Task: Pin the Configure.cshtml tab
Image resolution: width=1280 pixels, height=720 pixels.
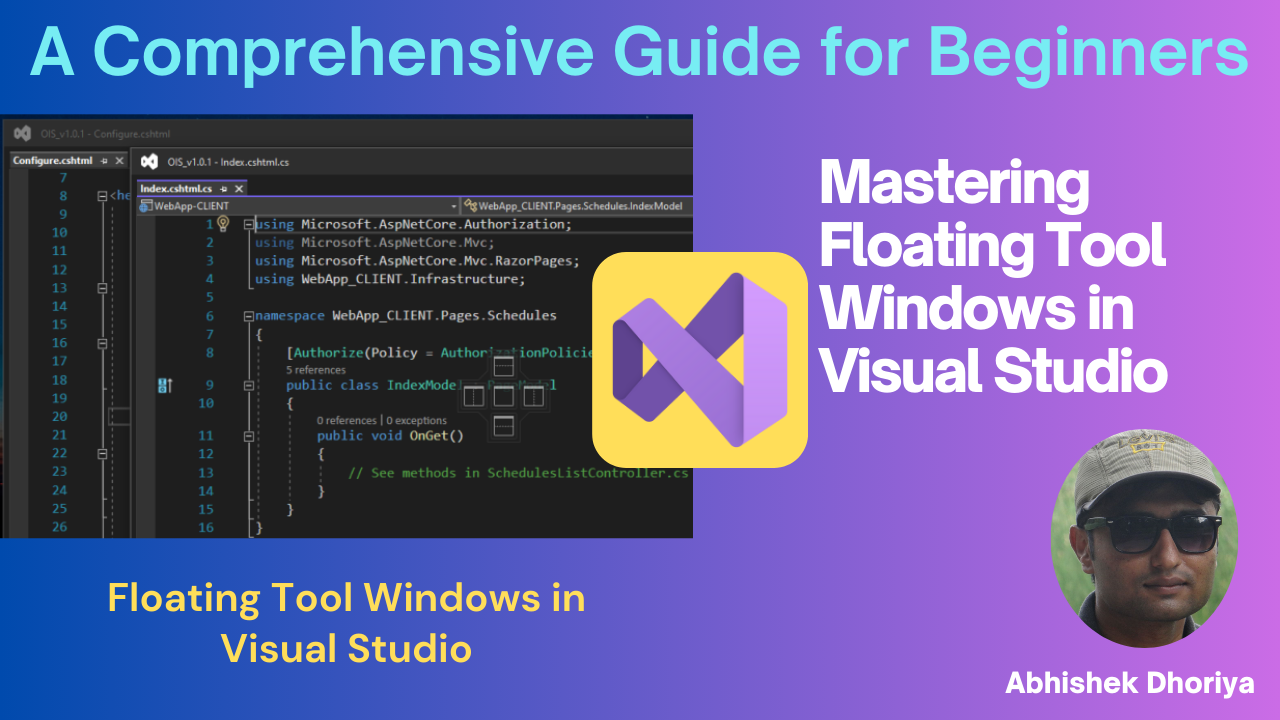Action: click(x=104, y=161)
